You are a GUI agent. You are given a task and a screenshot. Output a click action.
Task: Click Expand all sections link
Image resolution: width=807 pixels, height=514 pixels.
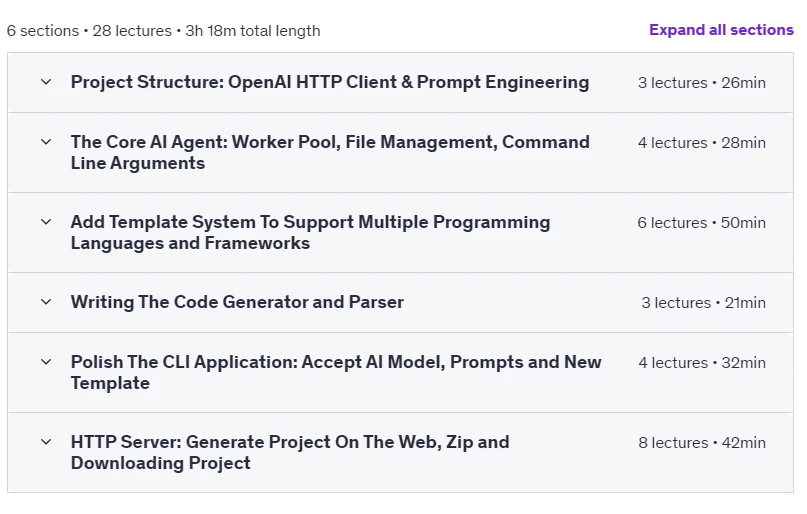pyautogui.click(x=721, y=30)
